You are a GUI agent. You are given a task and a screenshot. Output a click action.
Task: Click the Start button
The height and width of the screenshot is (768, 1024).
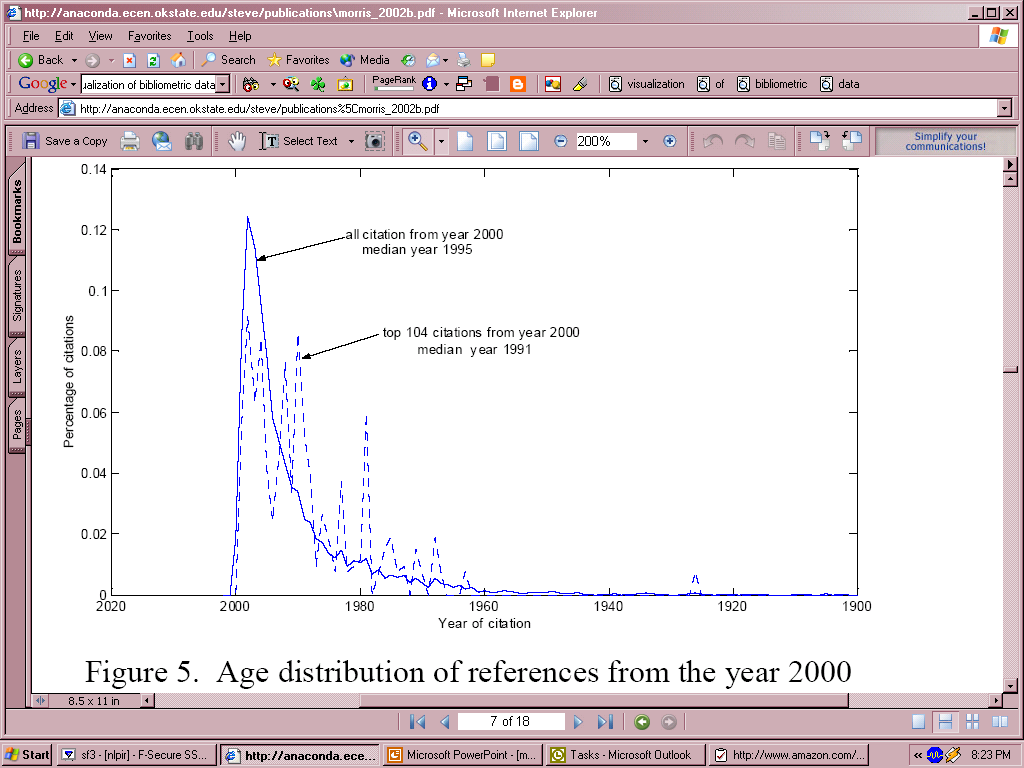coord(27,755)
